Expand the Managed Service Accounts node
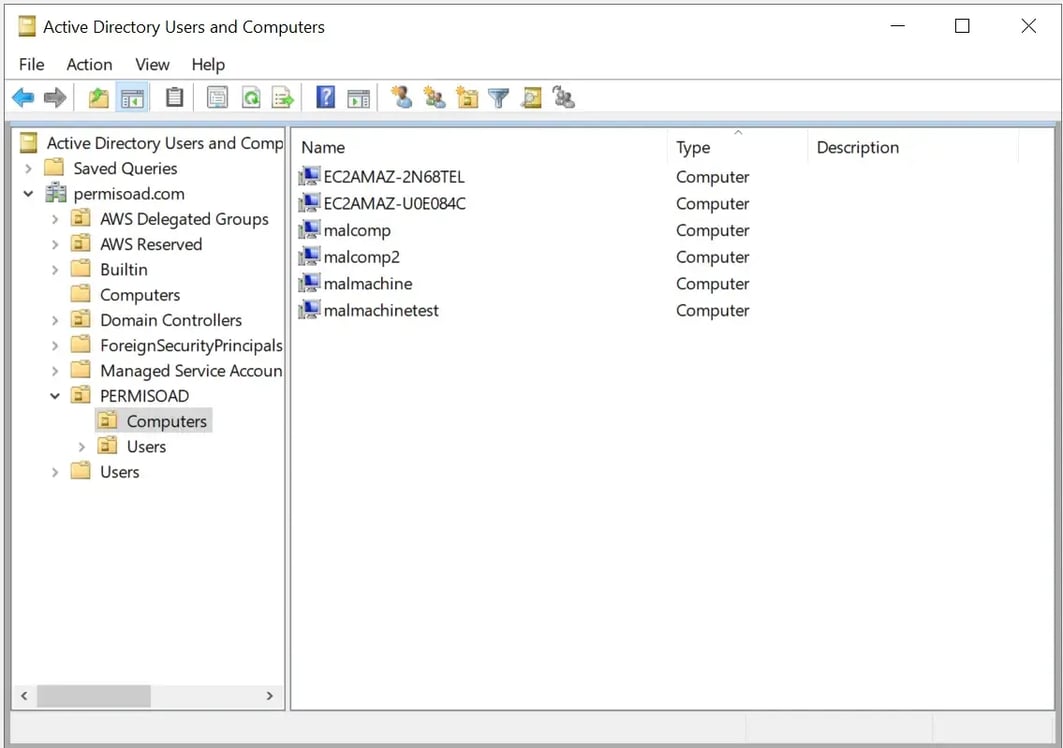Image resolution: width=1063 pixels, height=748 pixels. 55,371
